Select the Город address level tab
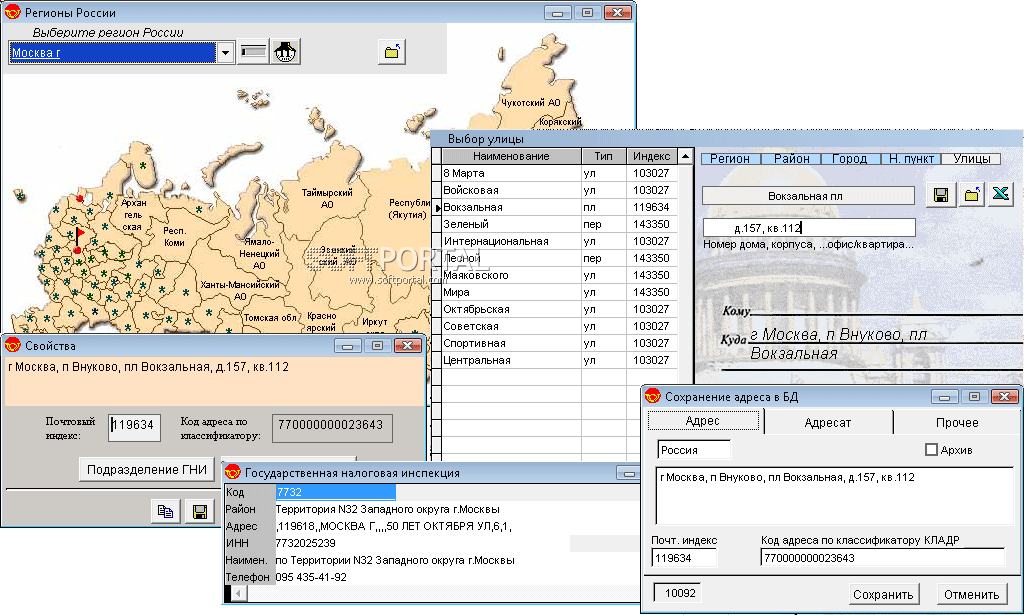1024x615 pixels. click(850, 159)
